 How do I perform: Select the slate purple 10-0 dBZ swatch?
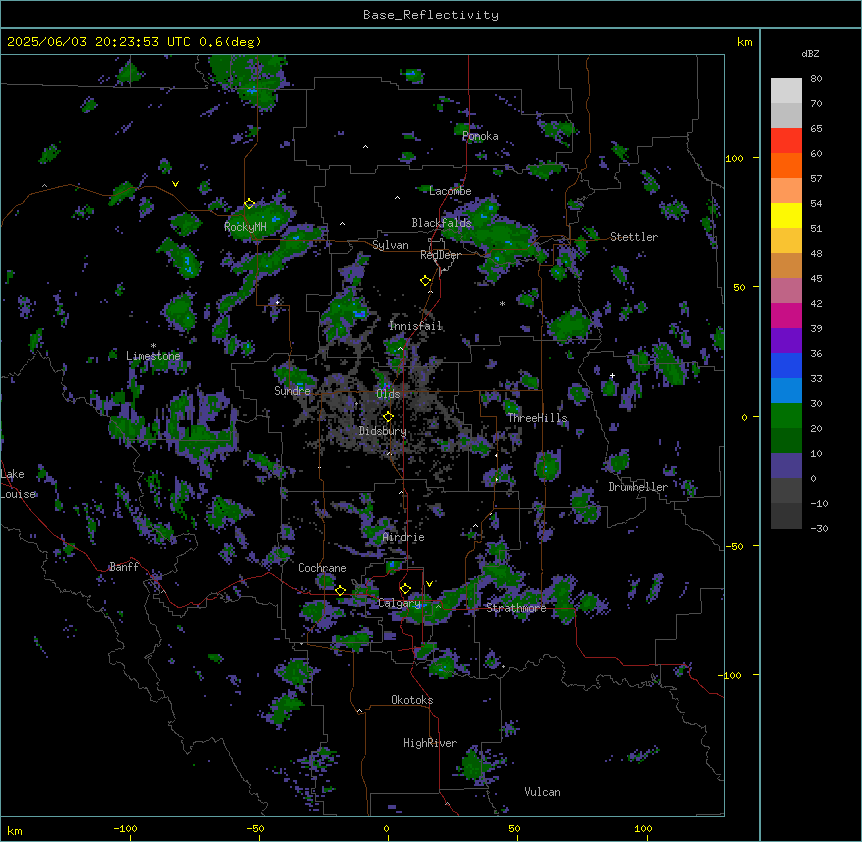(786, 466)
